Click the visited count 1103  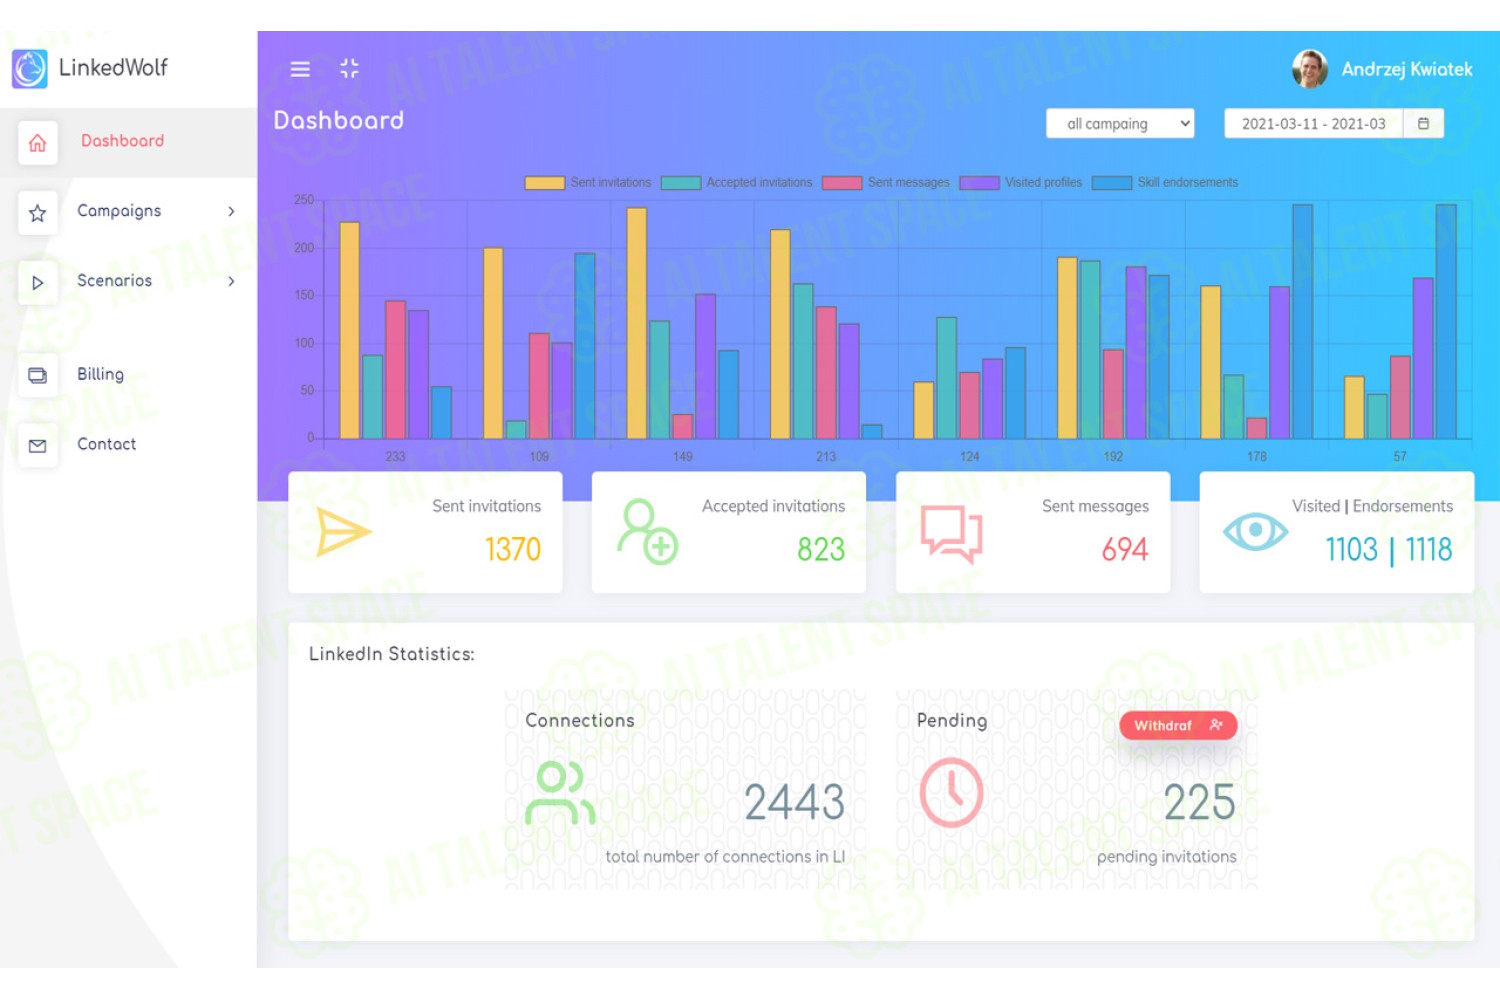(1351, 549)
